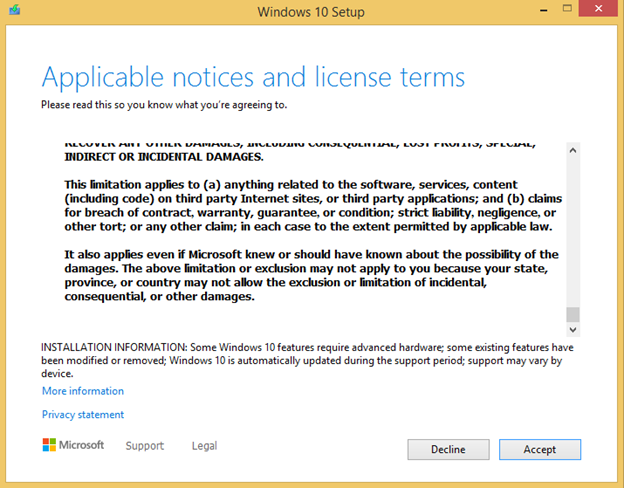Click the 'INSTALLATION INFORMATION' notice text
The width and height of the screenshot is (624, 488).
pyautogui.click(x=307, y=360)
